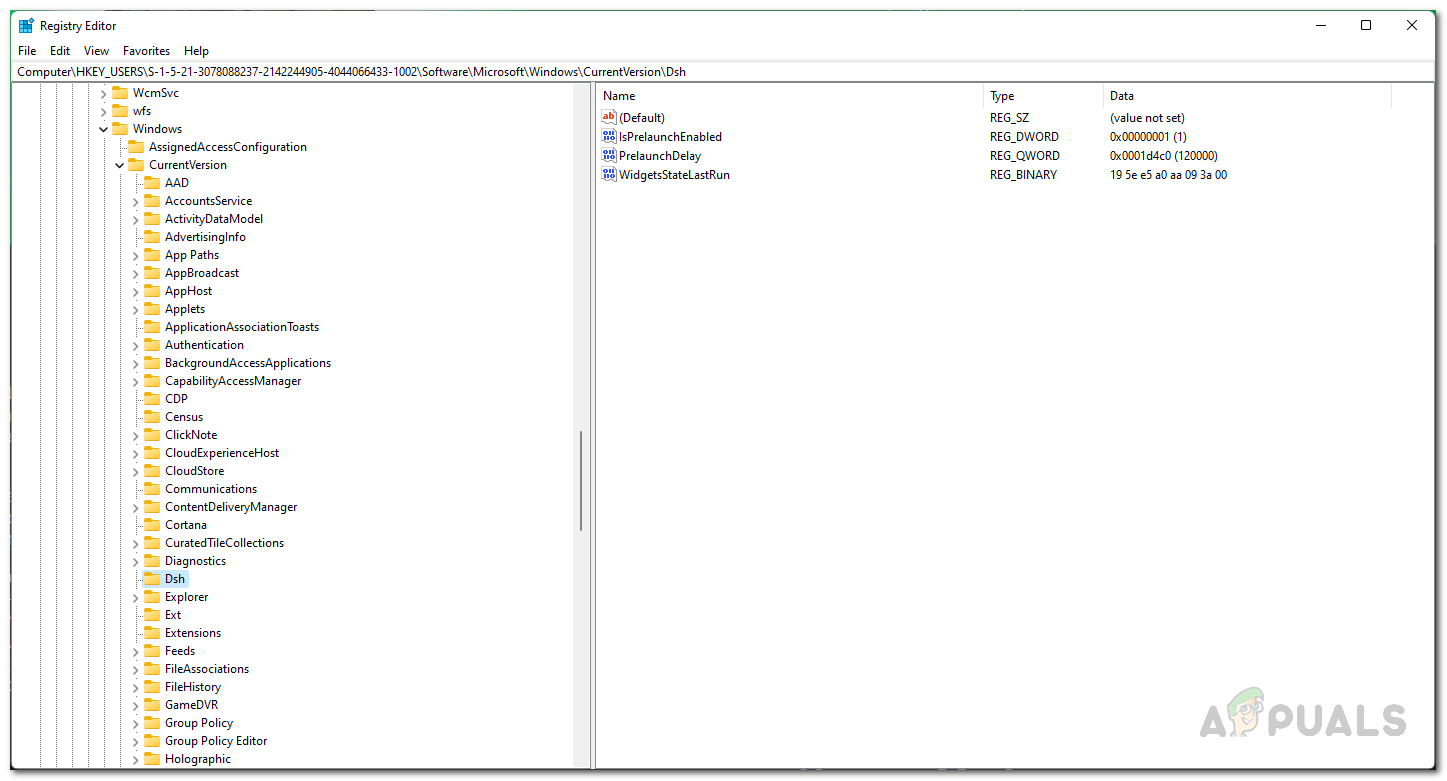Select the CuratedTileCollections key

coord(224,543)
